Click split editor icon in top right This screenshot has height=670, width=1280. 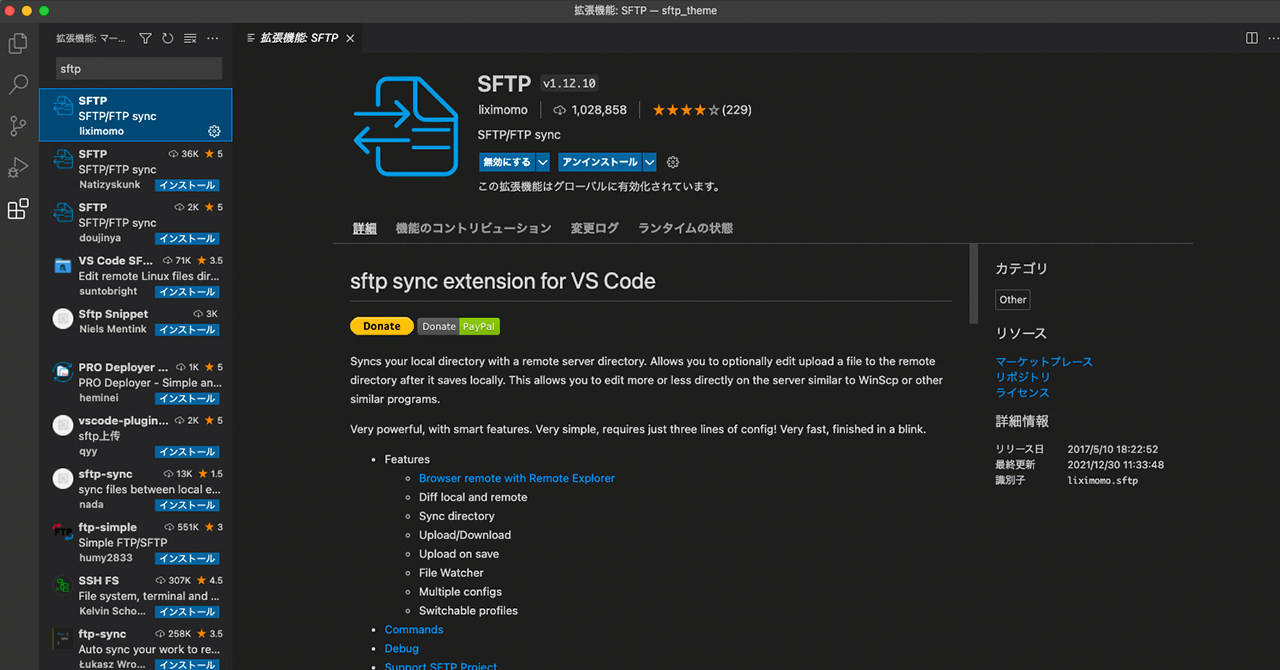1251,38
